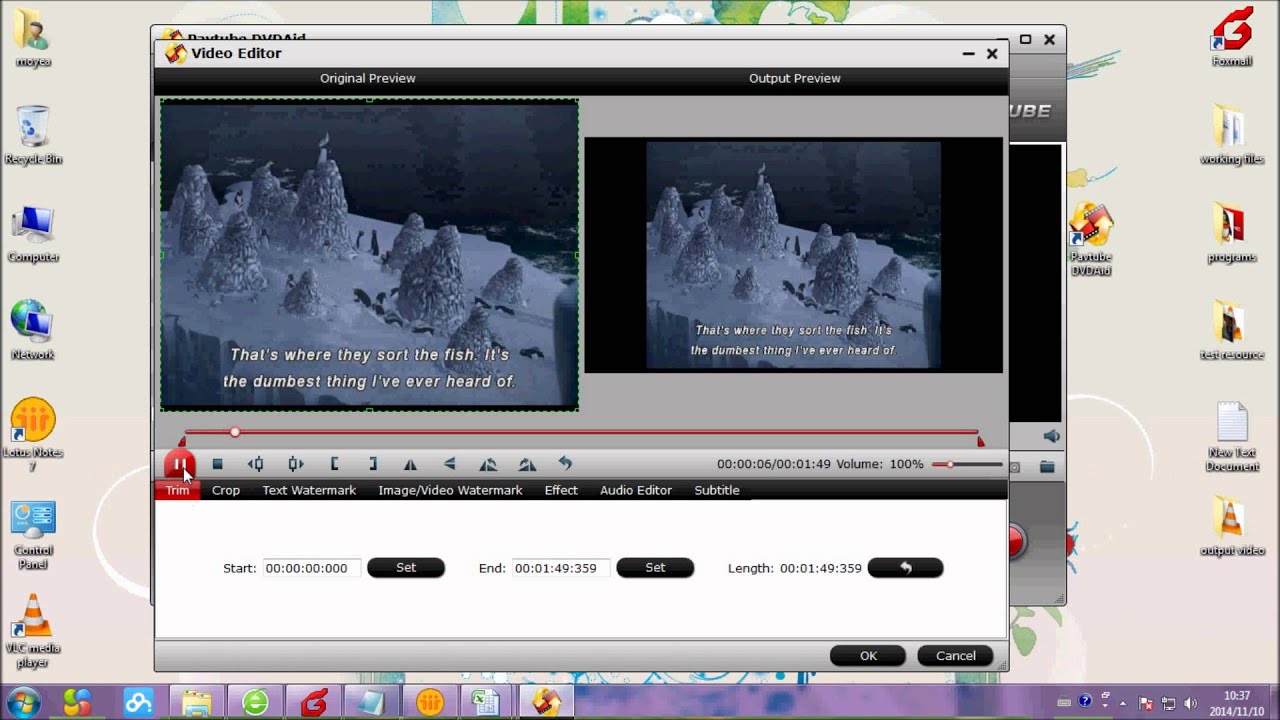The height and width of the screenshot is (720, 1280).
Task: Click the taskbar clock showing 10:37
Action: click(1237, 702)
